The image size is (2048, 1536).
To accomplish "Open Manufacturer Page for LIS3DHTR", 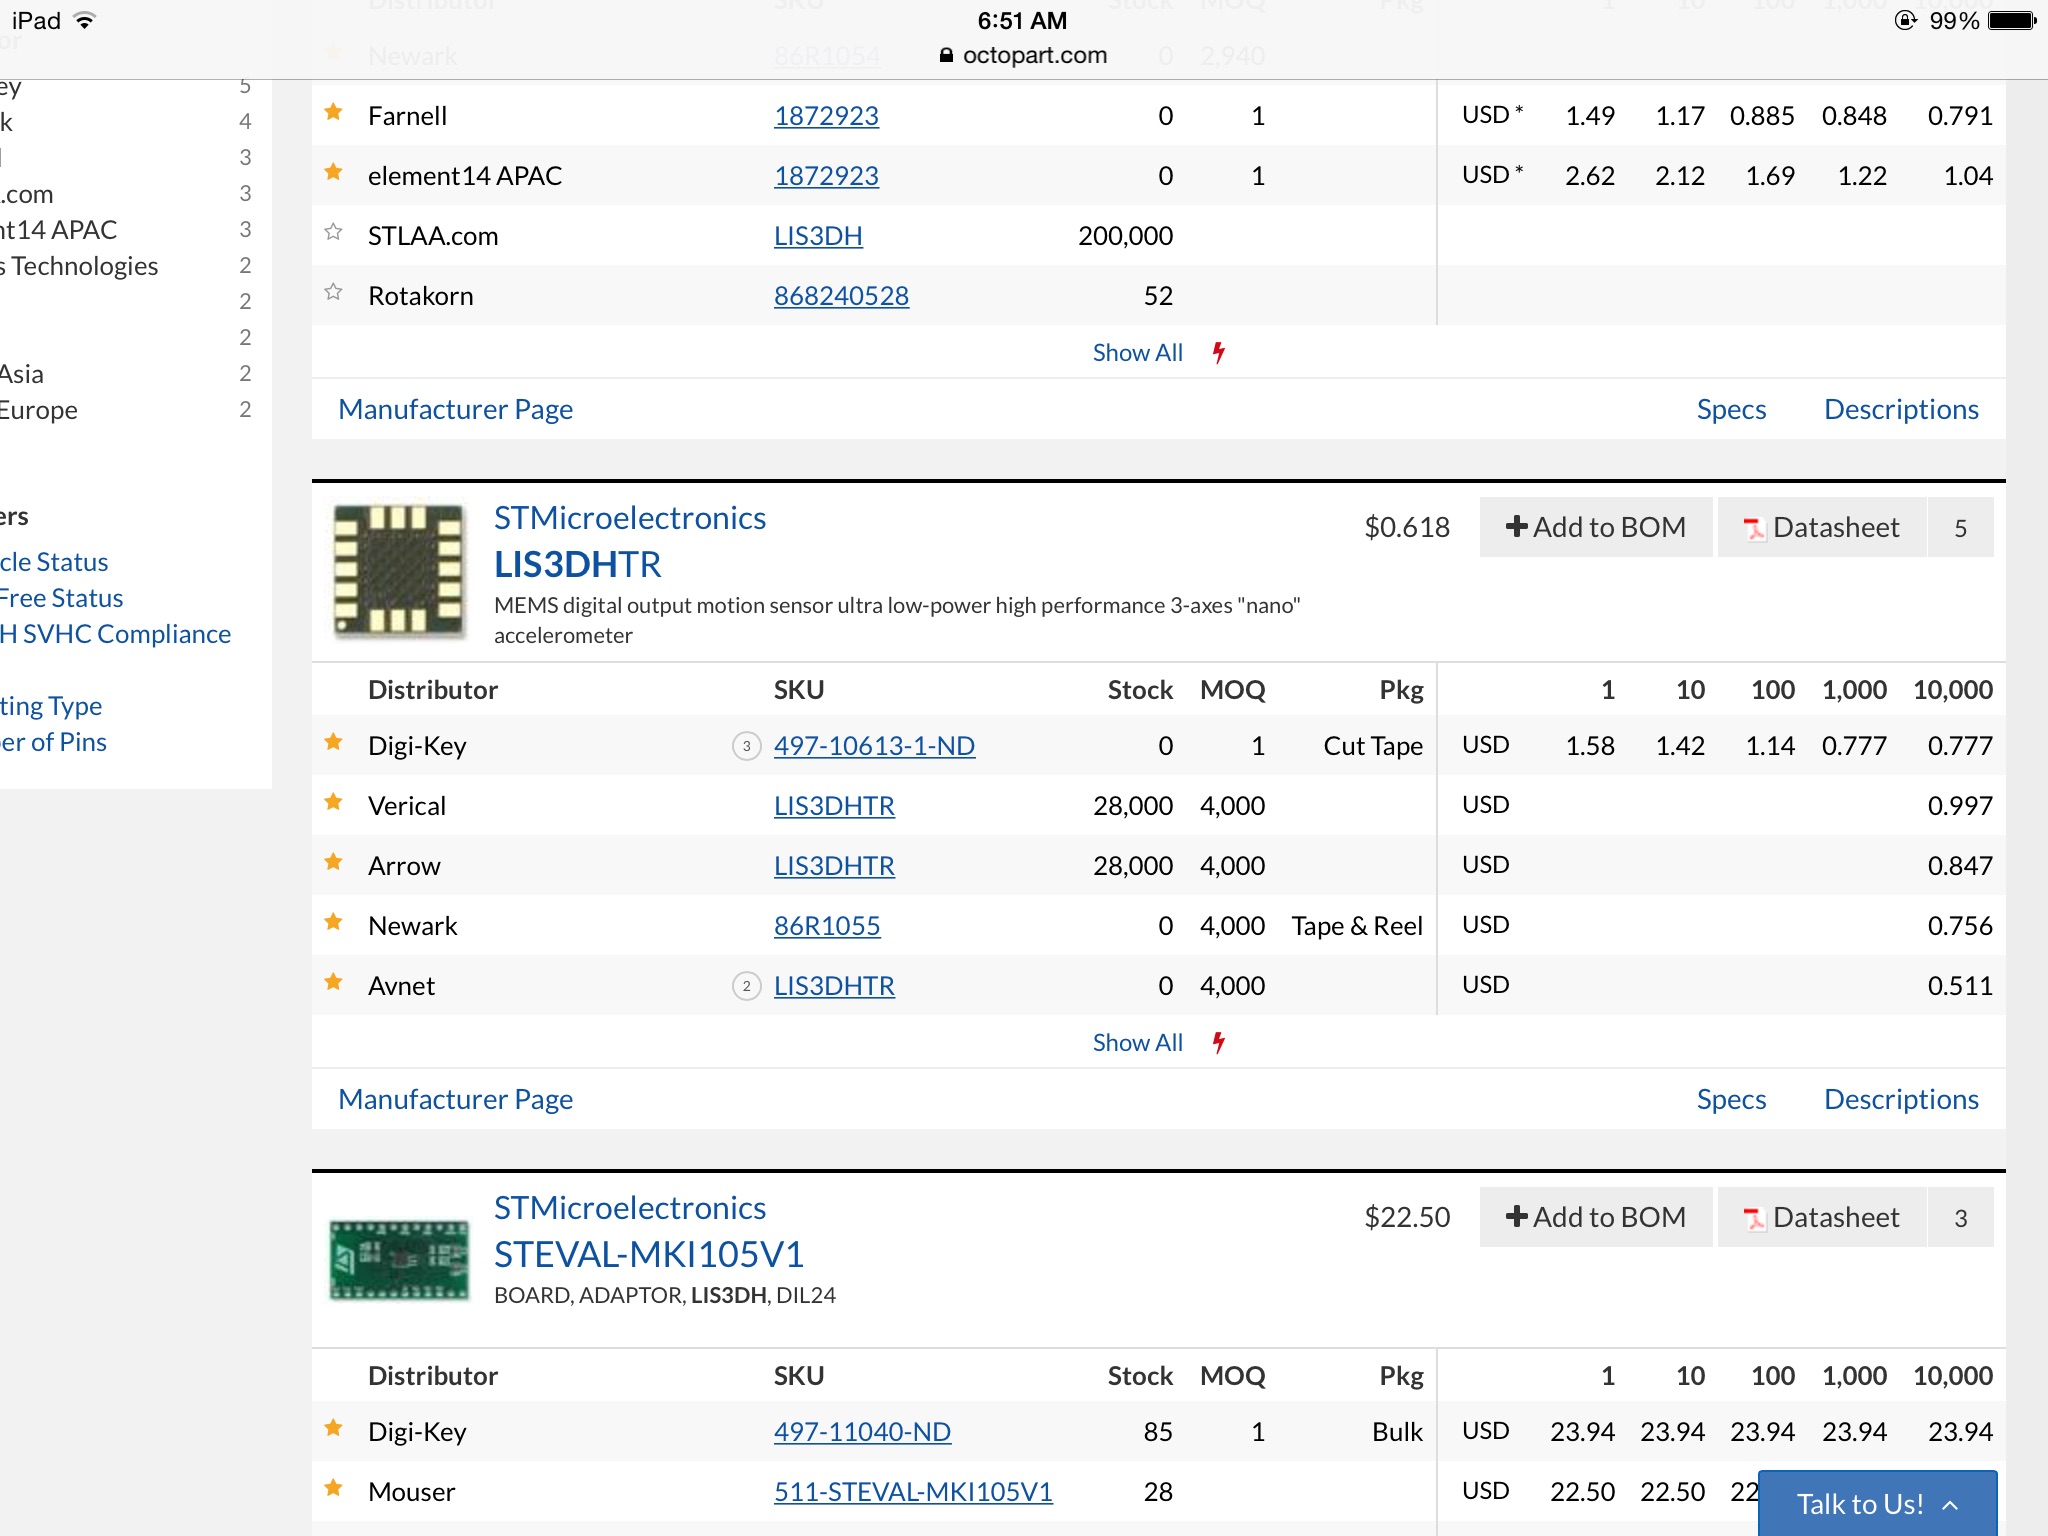I will [x=455, y=1099].
